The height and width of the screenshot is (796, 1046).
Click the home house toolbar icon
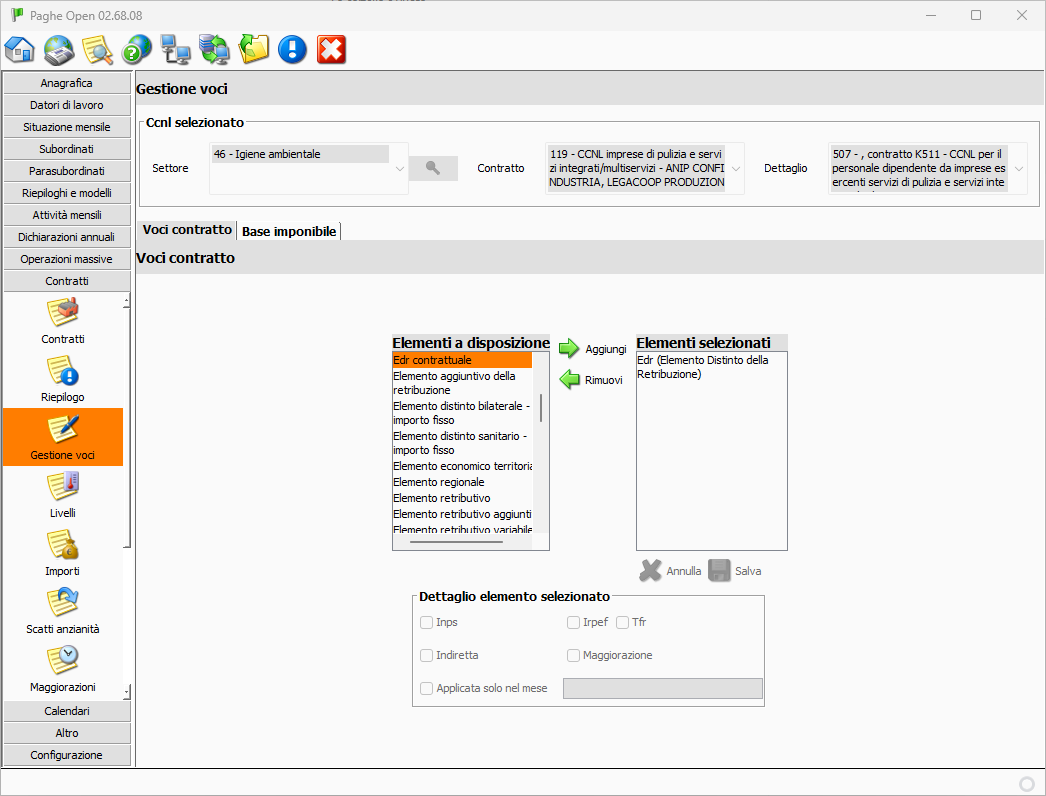[x=20, y=49]
